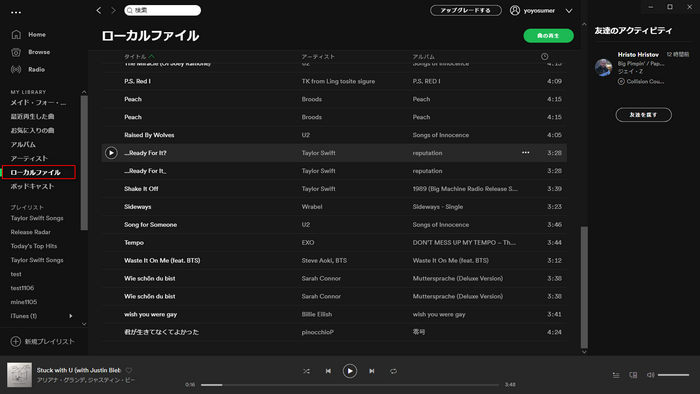This screenshot has height=394, width=700.
Task: Select the Sideways track
Action: pyautogui.click(x=334, y=207)
